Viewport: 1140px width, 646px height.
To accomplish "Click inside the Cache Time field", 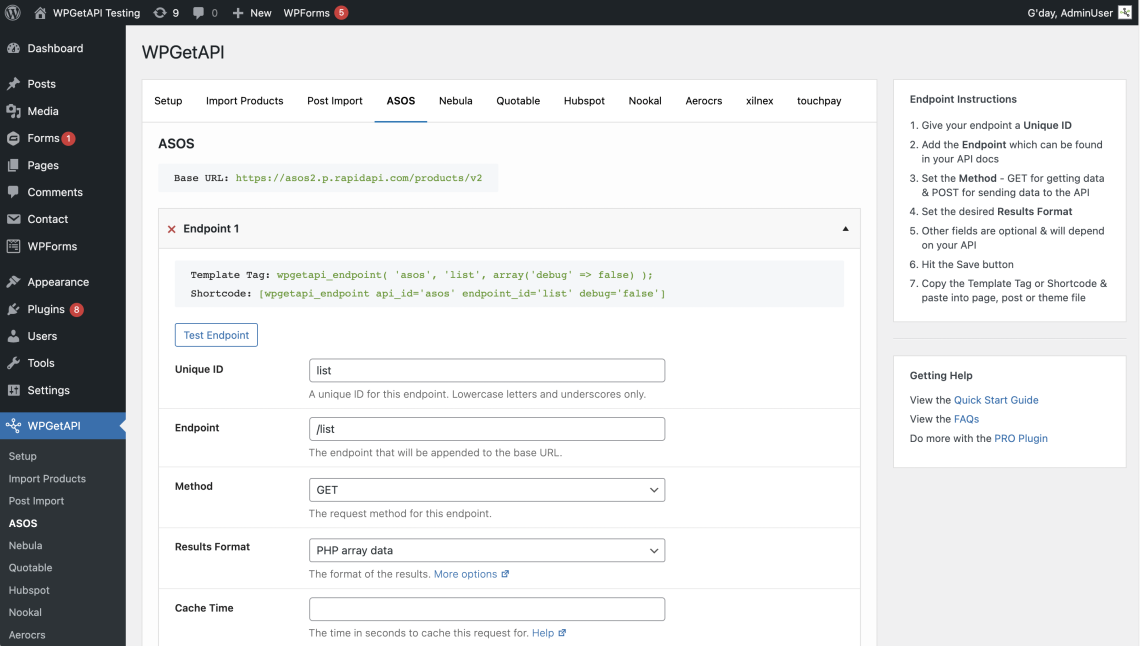I will point(486,609).
